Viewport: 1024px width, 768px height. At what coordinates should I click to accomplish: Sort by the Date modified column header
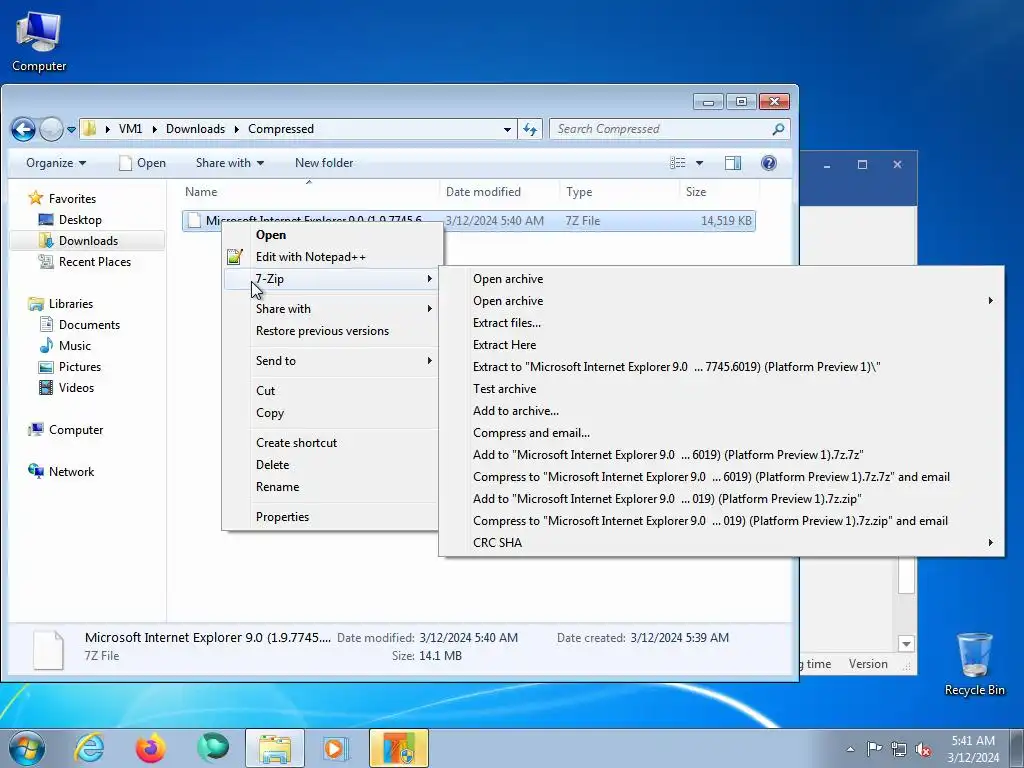(x=499, y=192)
